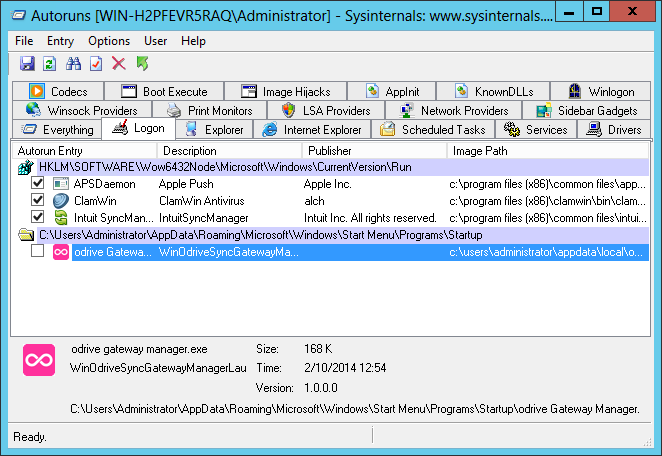Sort by Image Path column header

[548, 151]
